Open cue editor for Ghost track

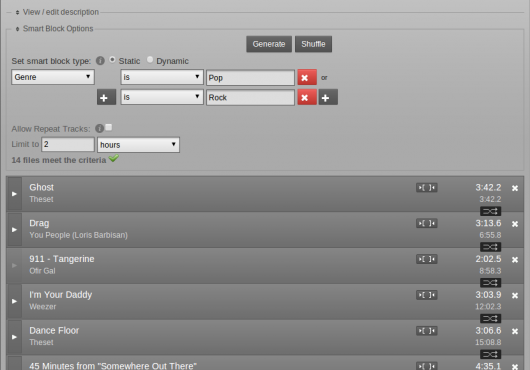(427, 188)
